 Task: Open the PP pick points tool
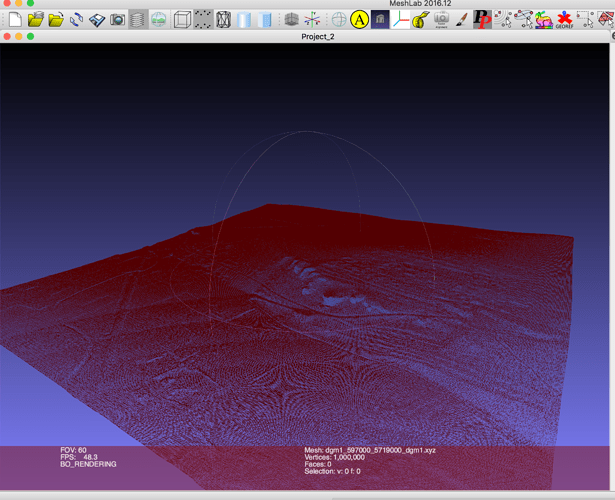coord(482,19)
